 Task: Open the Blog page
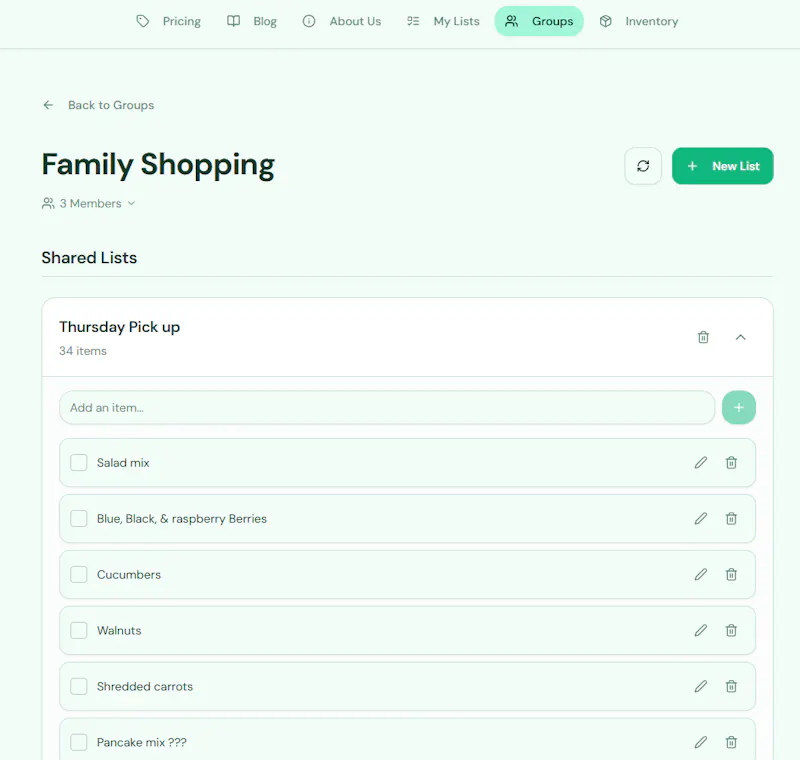(252, 21)
